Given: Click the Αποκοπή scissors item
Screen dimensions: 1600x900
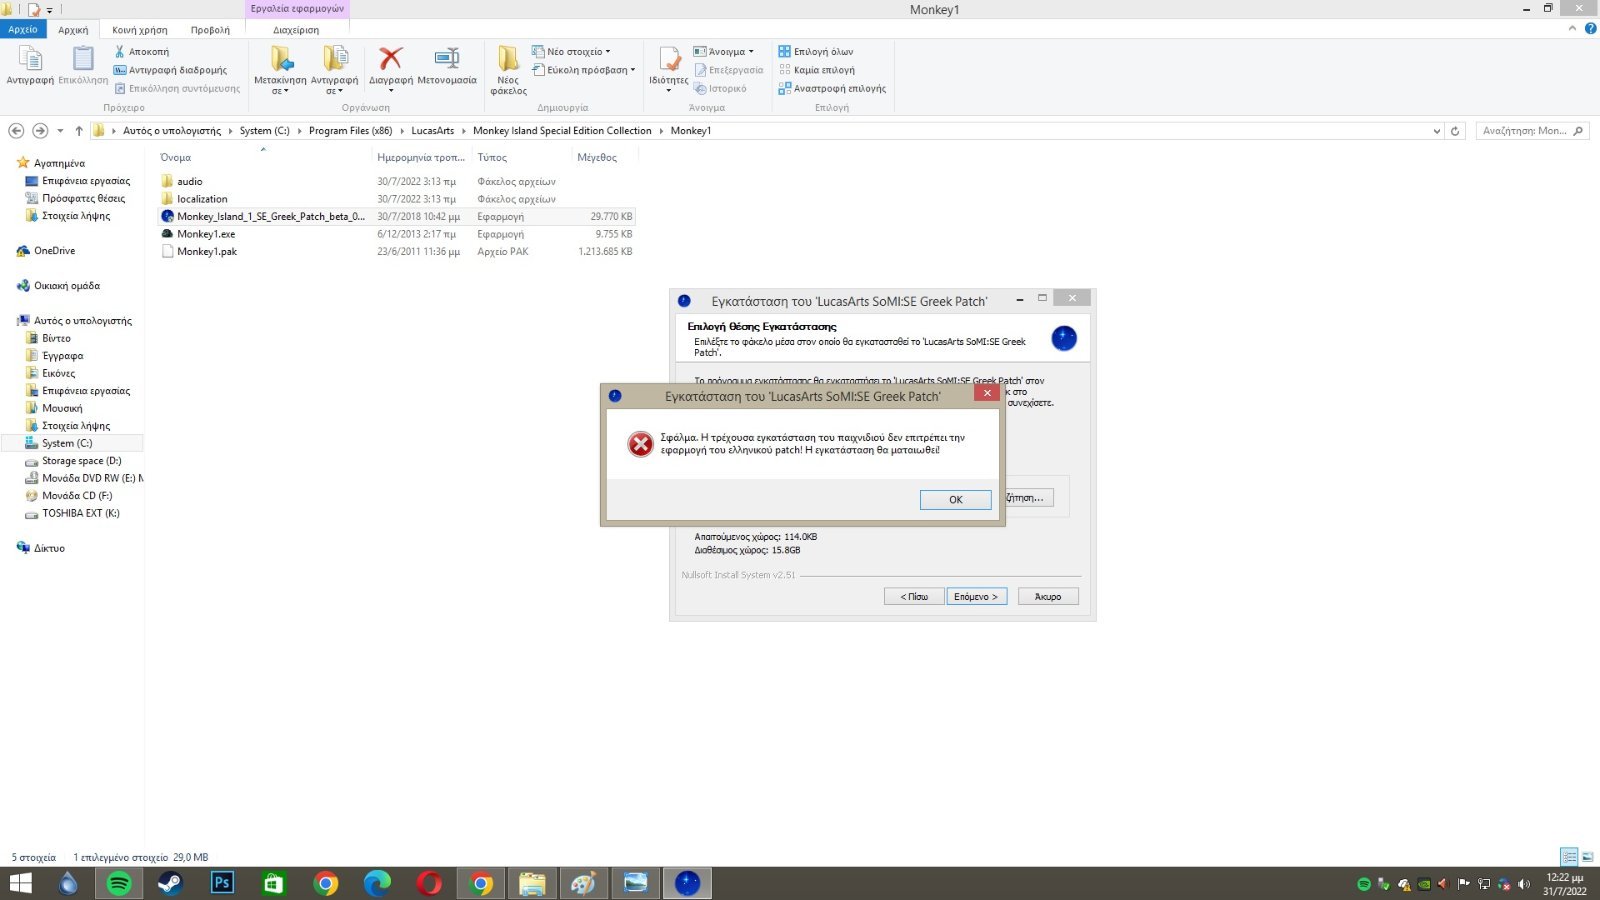Looking at the screenshot, I should (141, 51).
